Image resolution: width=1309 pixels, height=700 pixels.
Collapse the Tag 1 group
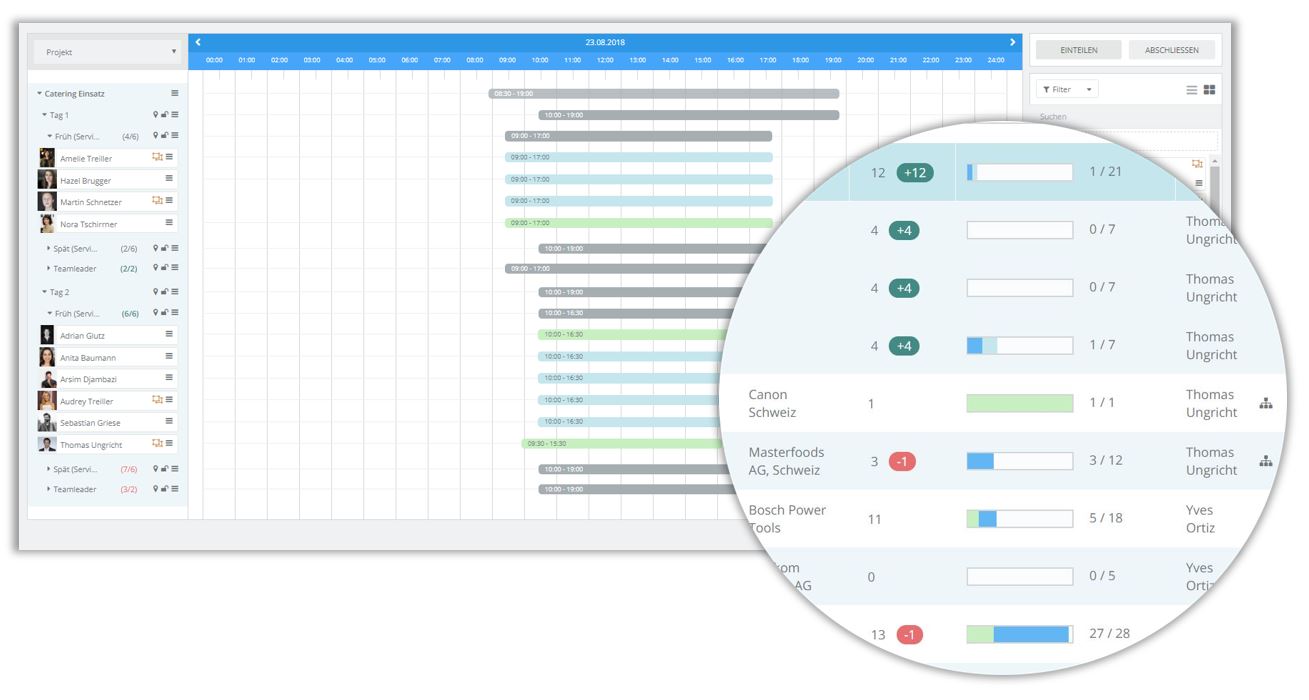(x=45, y=115)
